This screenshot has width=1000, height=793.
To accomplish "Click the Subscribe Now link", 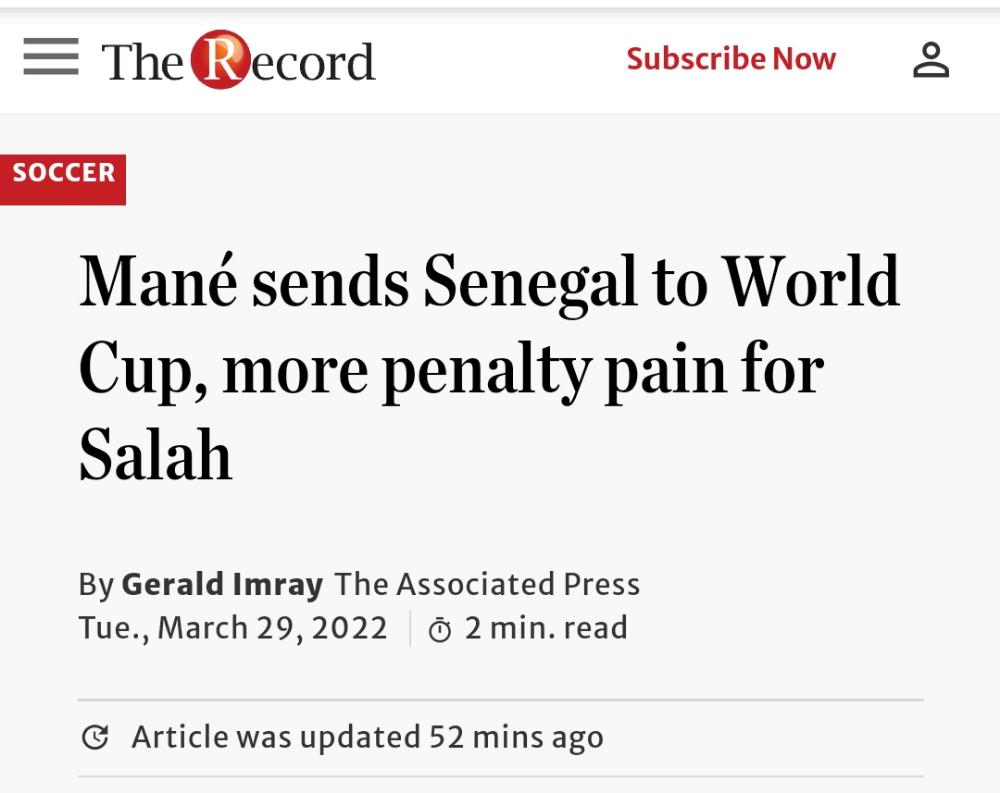I will click(x=731, y=59).
